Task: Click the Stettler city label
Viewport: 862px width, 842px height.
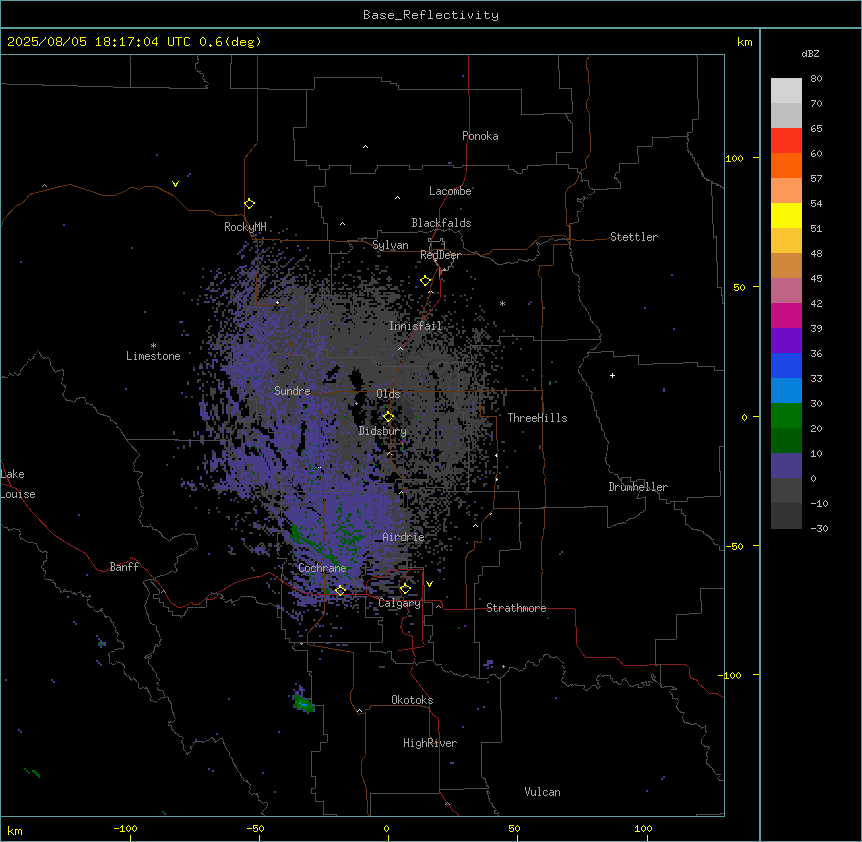Action: (634, 237)
